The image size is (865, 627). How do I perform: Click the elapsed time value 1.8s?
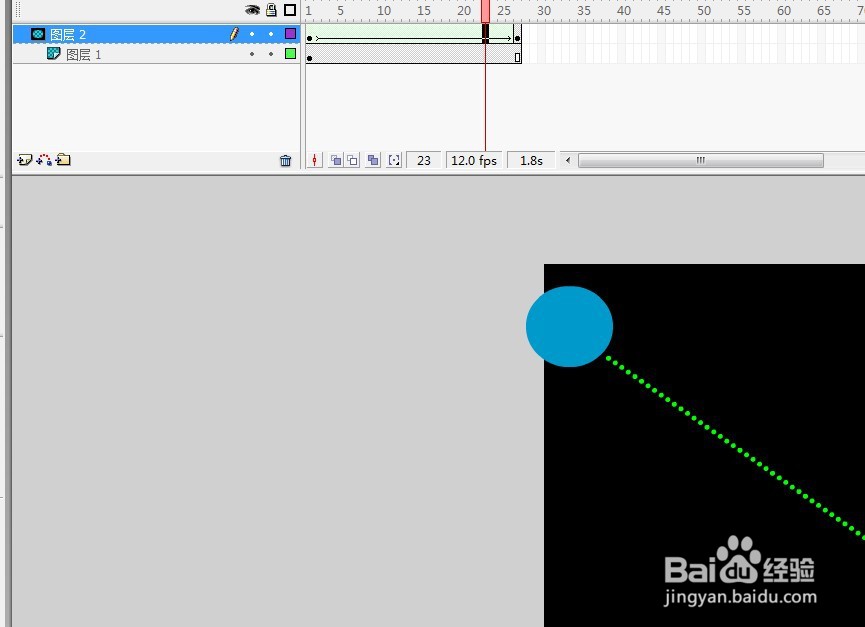531,160
